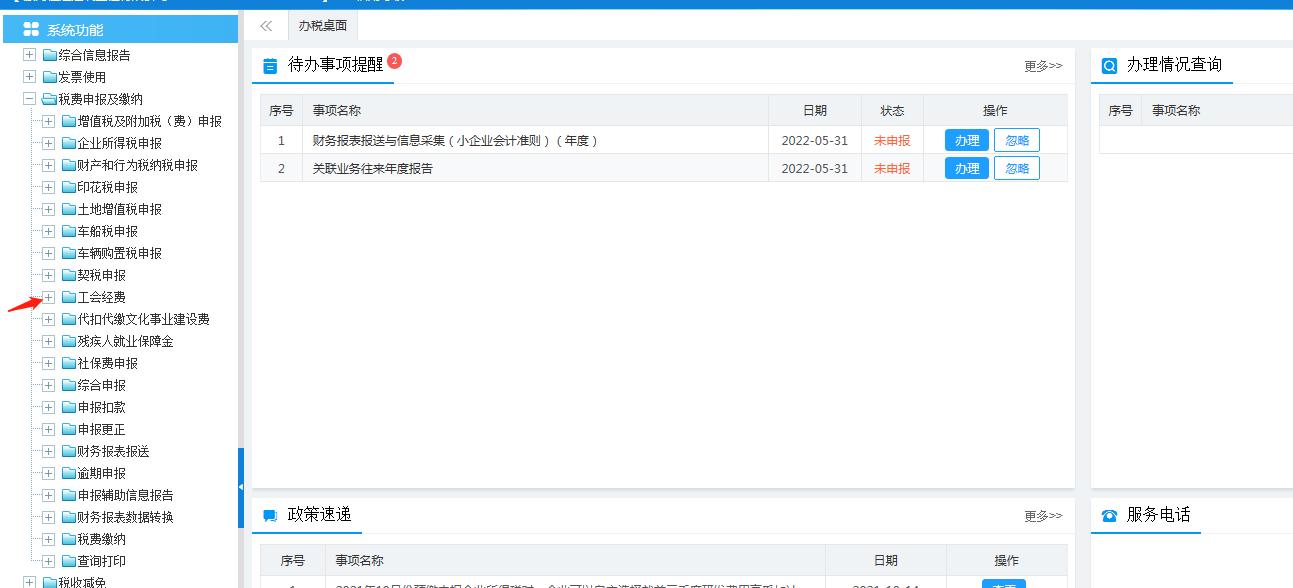Click the « collapse icon beside 办税桌面 tab
This screenshot has height=588, width=1293.
[265, 25]
